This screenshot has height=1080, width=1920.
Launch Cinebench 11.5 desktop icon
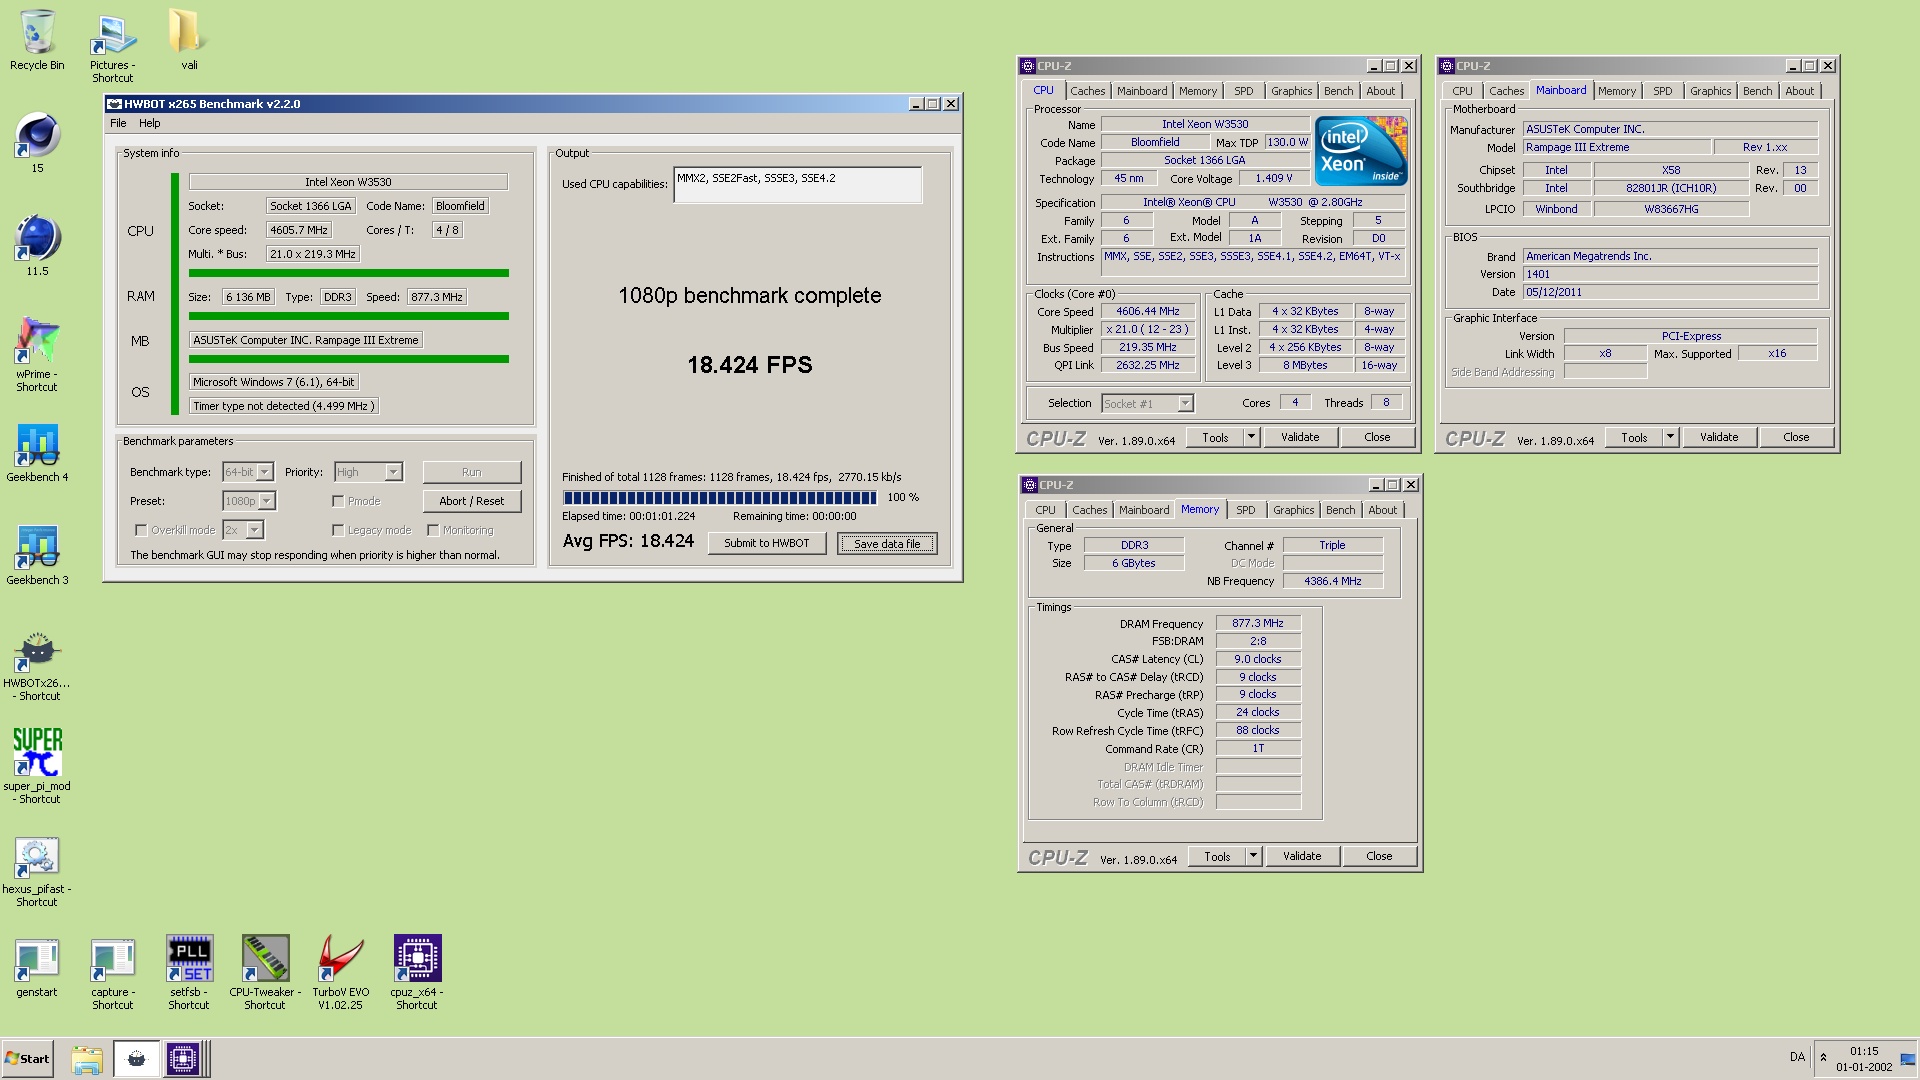[x=37, y=245]
